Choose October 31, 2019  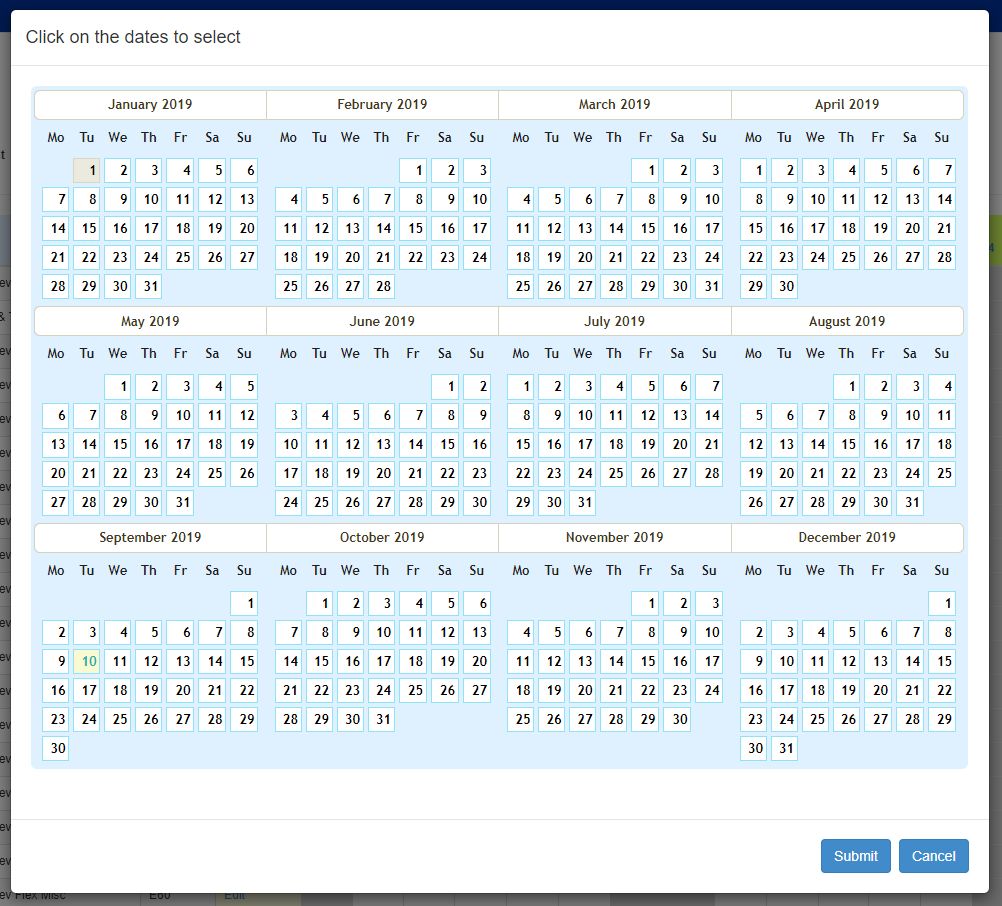[x=382, y=719]
